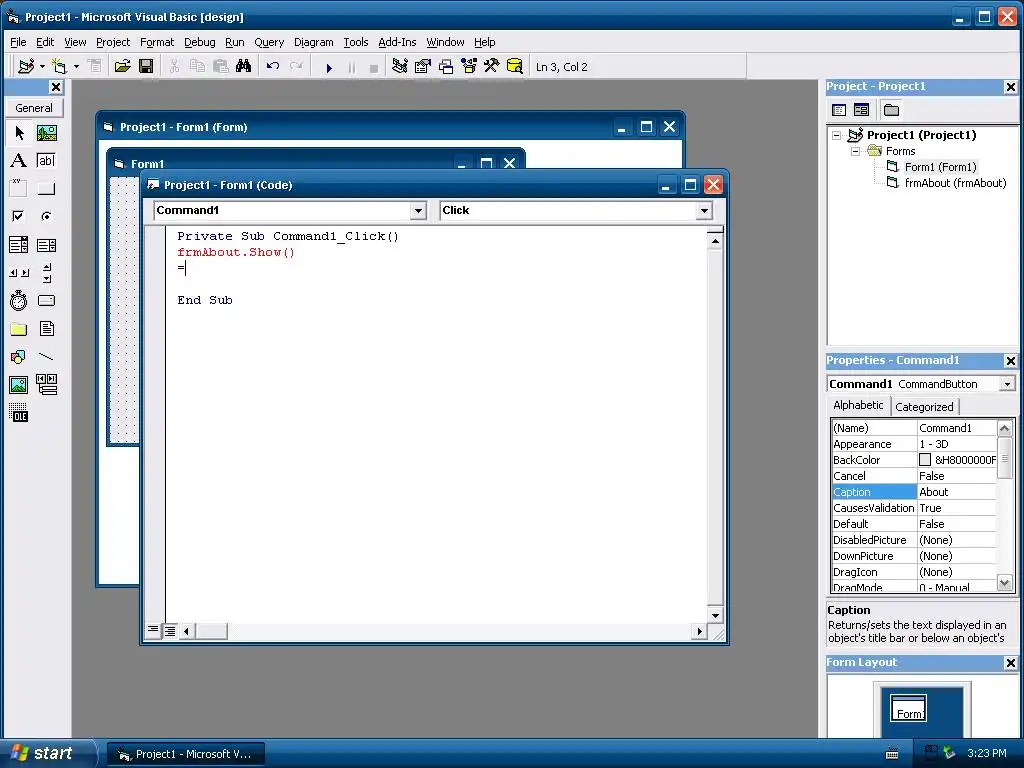Select the General toolbox tab
This screenshot has width=1024, height=768.
pos(34,108)
